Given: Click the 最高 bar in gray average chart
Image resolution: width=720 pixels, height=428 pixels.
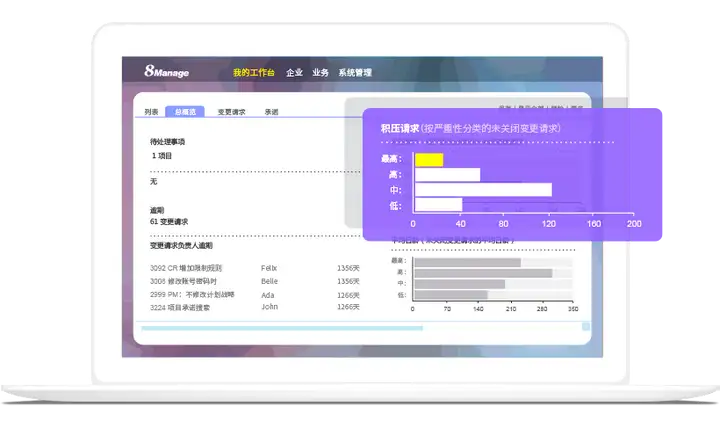Looking at the screenshot, I should (467, 262).
